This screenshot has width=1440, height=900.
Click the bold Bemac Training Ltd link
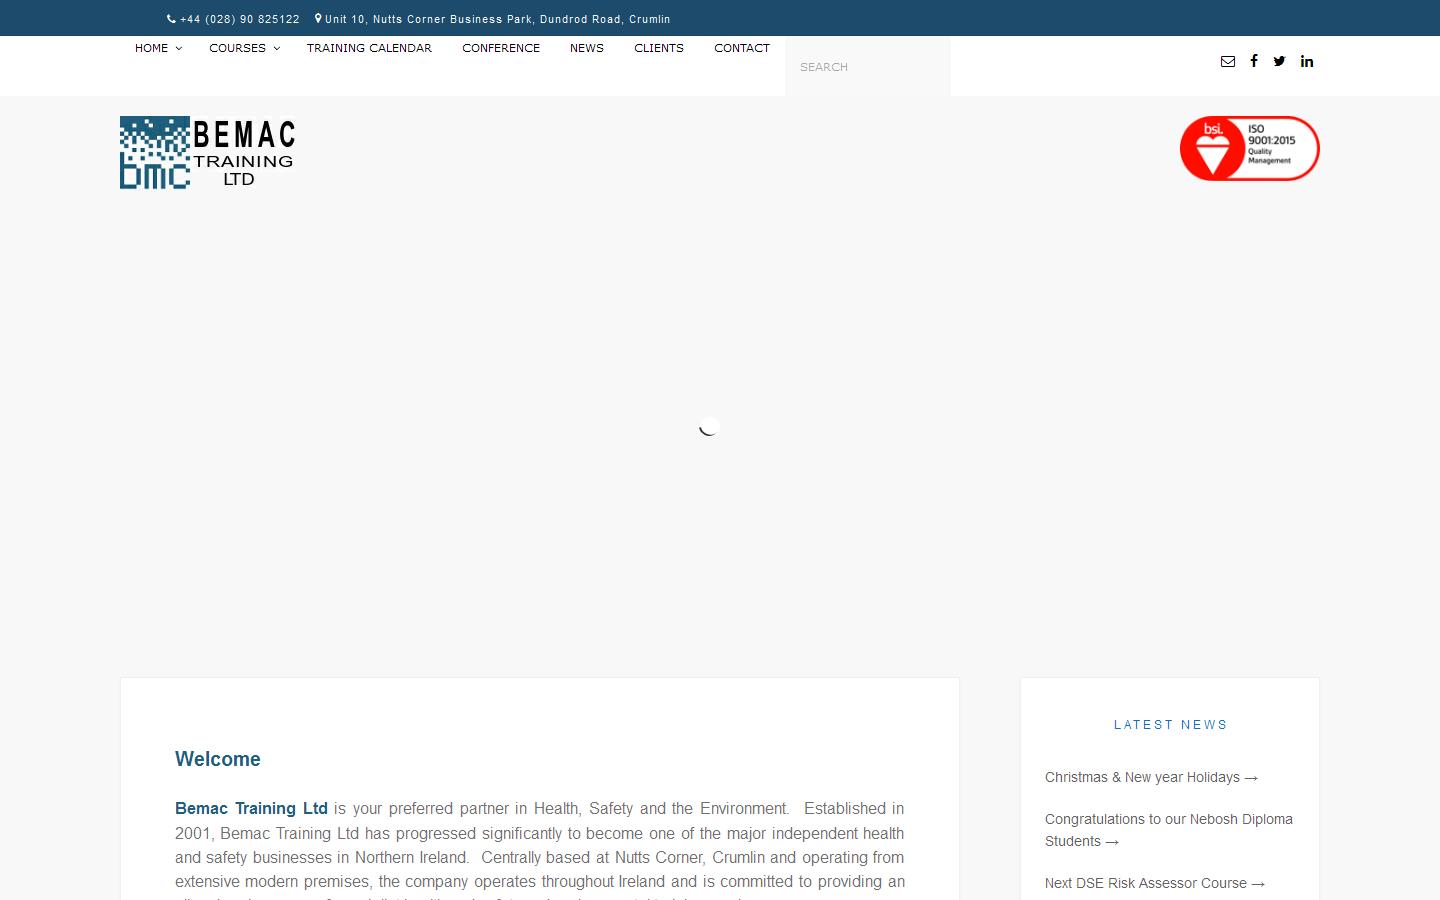click(x=251, y=808)
